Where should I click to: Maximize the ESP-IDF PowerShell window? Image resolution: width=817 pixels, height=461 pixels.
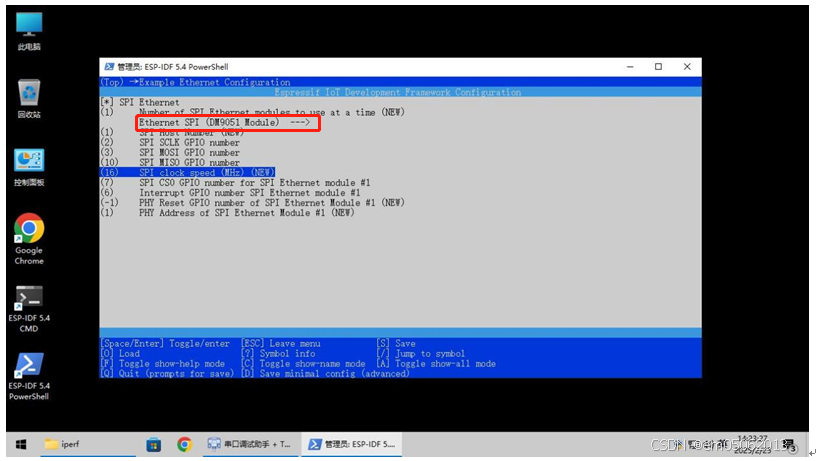click(659, 67)
